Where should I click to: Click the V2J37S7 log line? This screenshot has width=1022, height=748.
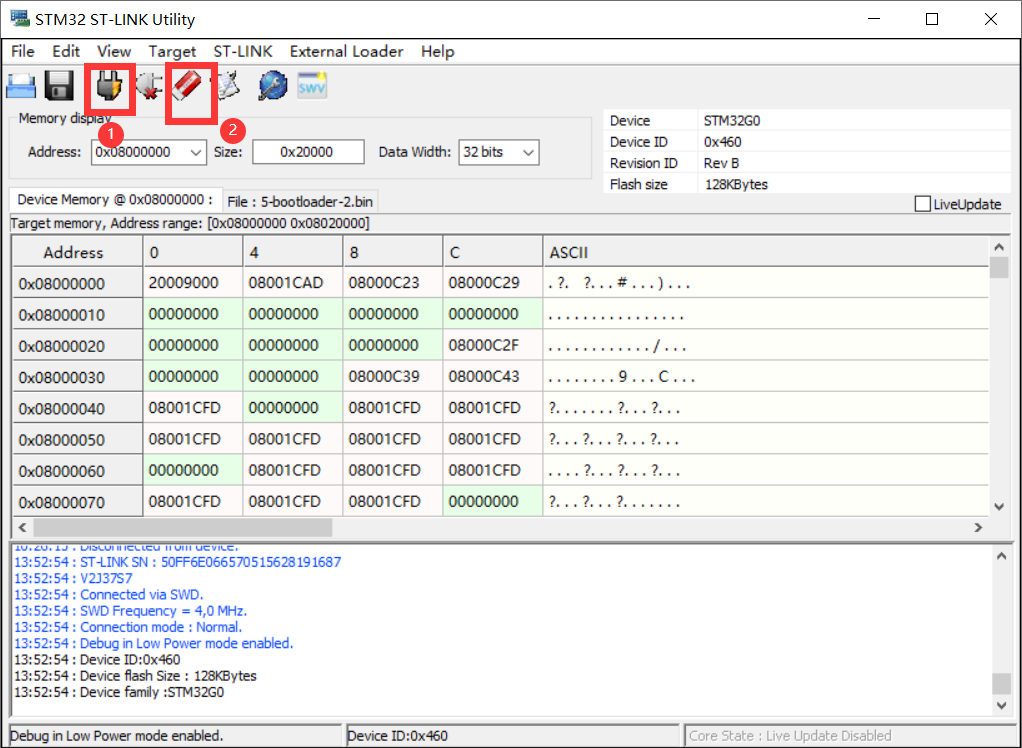point(73,578)
